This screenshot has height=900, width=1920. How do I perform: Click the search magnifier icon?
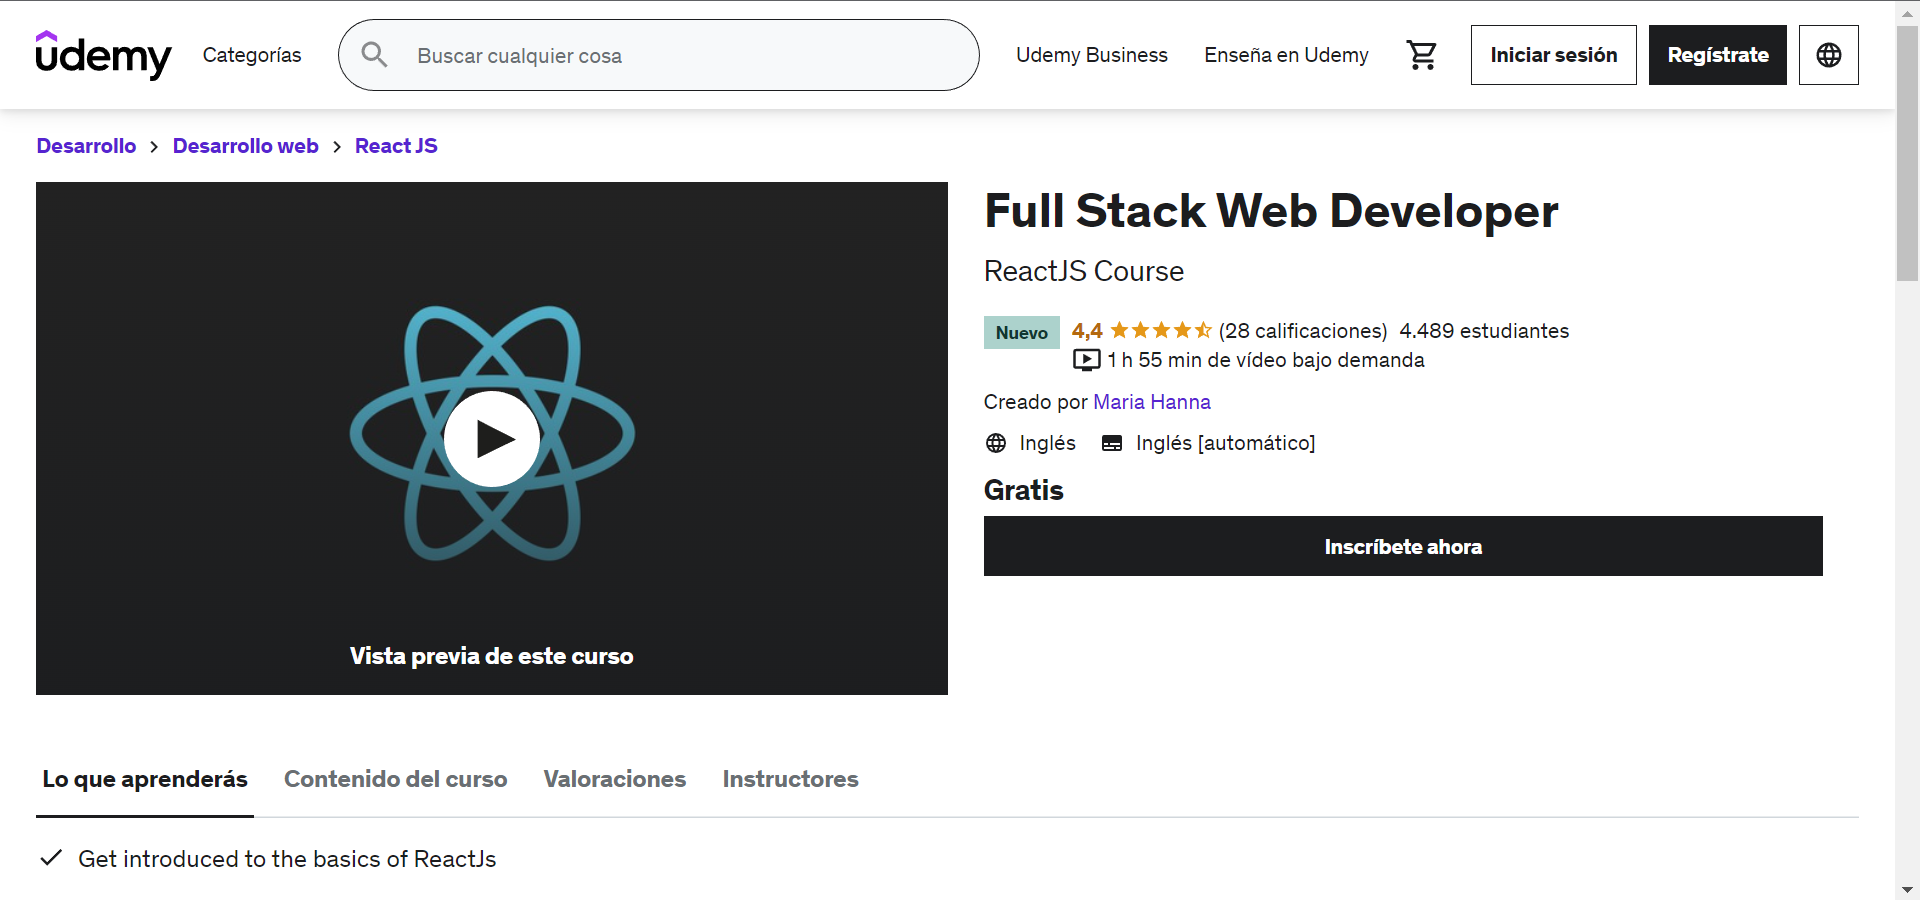(x=374, y=55)
